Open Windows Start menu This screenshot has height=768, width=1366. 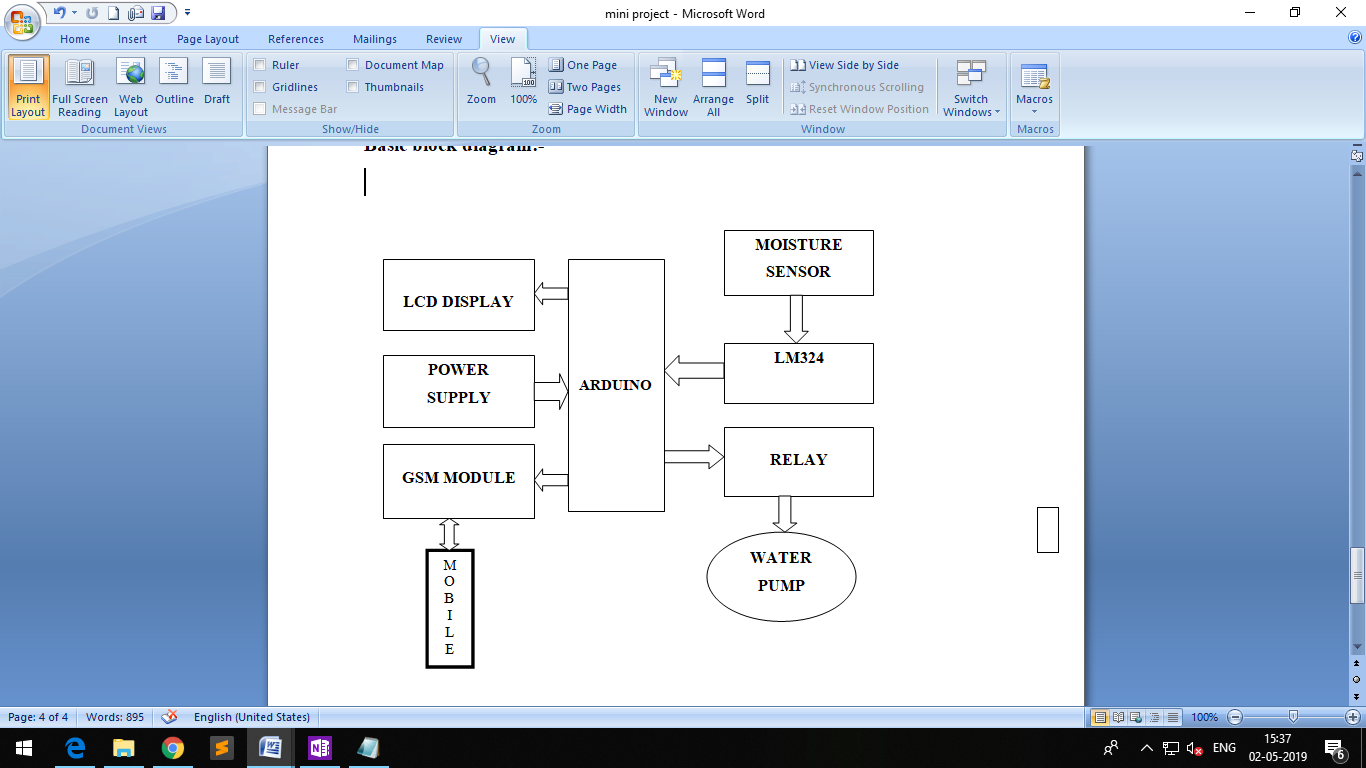coord(24,748)
